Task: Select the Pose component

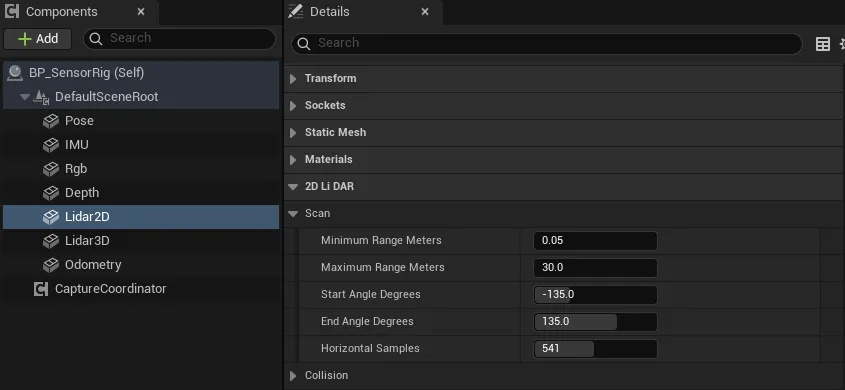Action: [x=141, y=121]
